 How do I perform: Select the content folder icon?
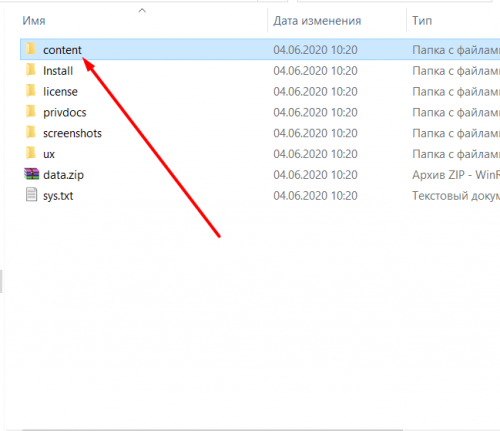tap(31, 49)
